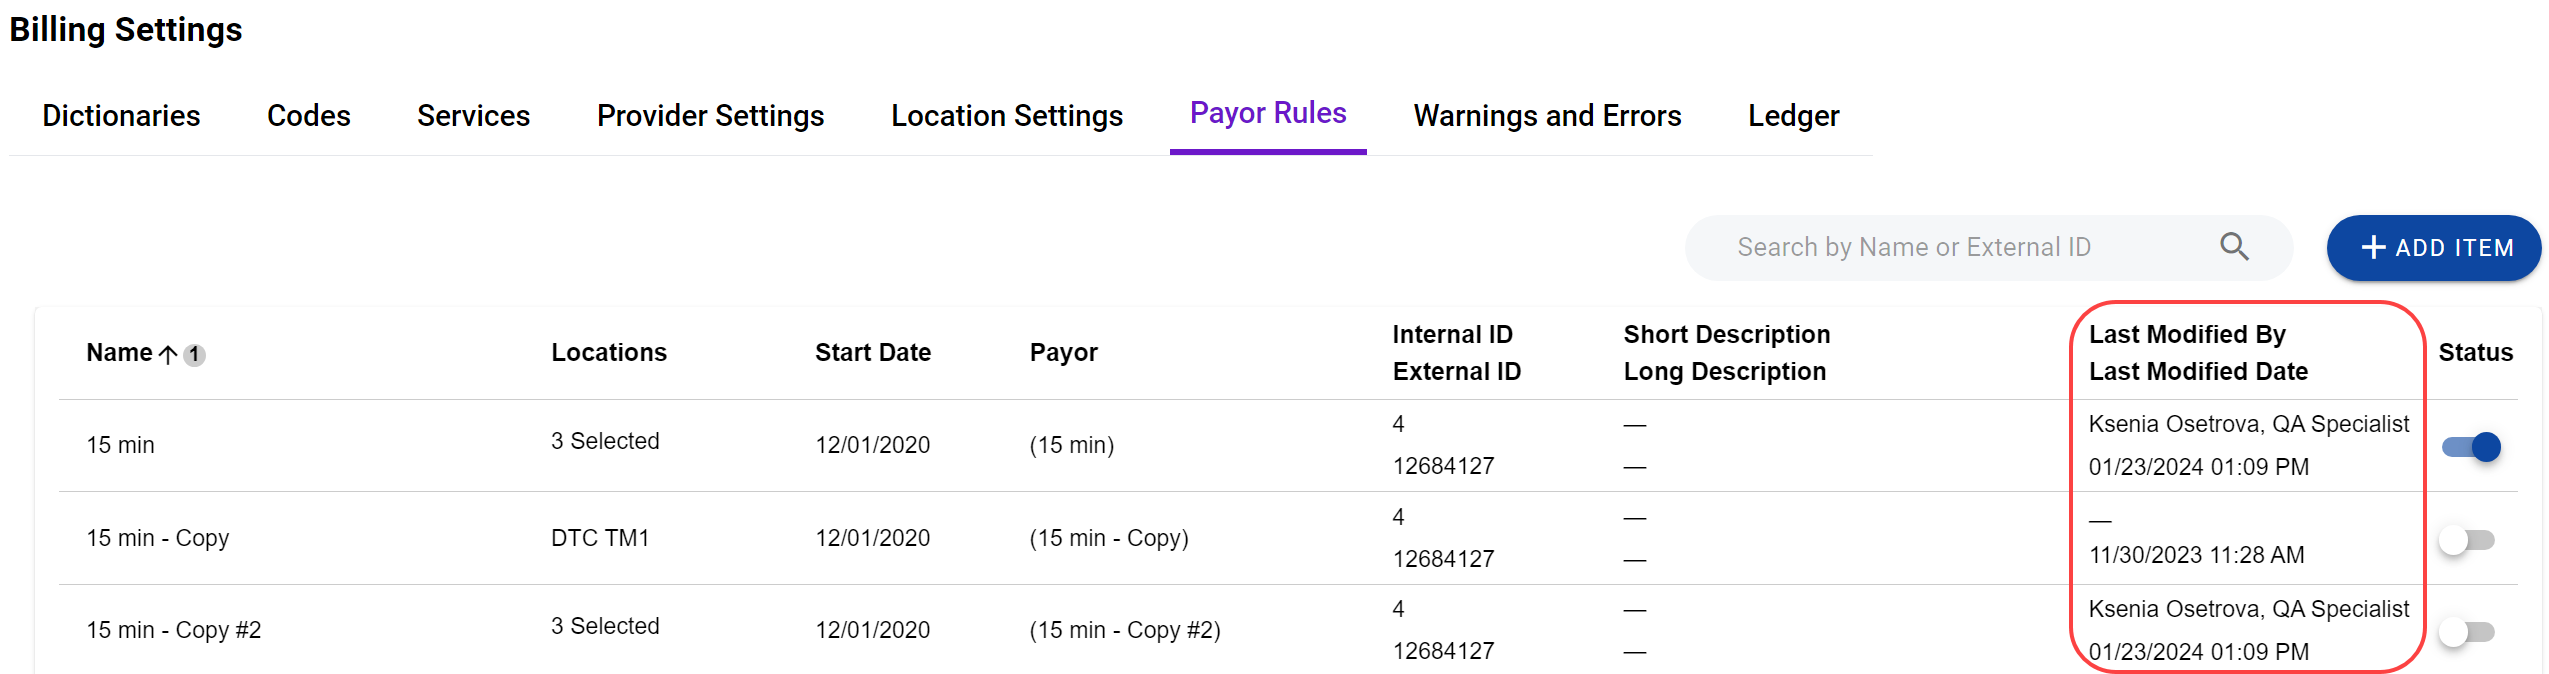The width and height of the screenshot is (2549, 674).
Task: Sort by the Payor column header
Action: click(x=1063, y=353)
